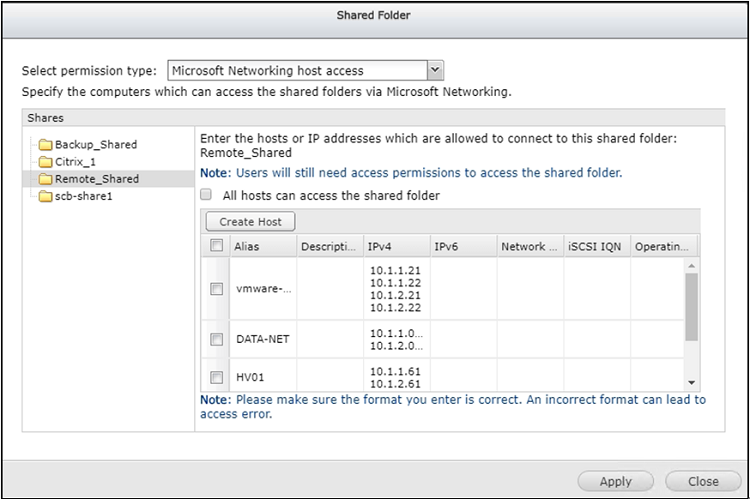Click the iSCSI IQN column header
The width and height of the screenshot is (750, 499).
tap(597, 246)
